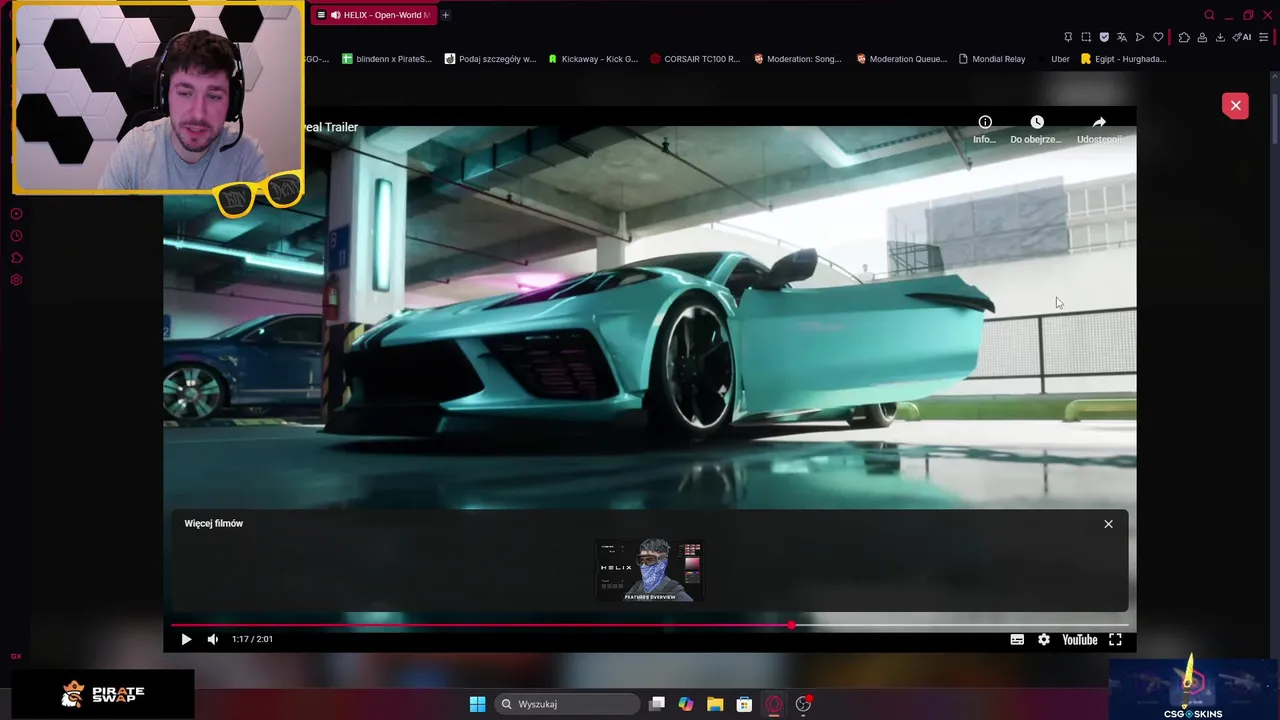This screenshot has height=720, width=1280.
Task: Open Moderation: Song... bookmark
Action: (798, 59)
